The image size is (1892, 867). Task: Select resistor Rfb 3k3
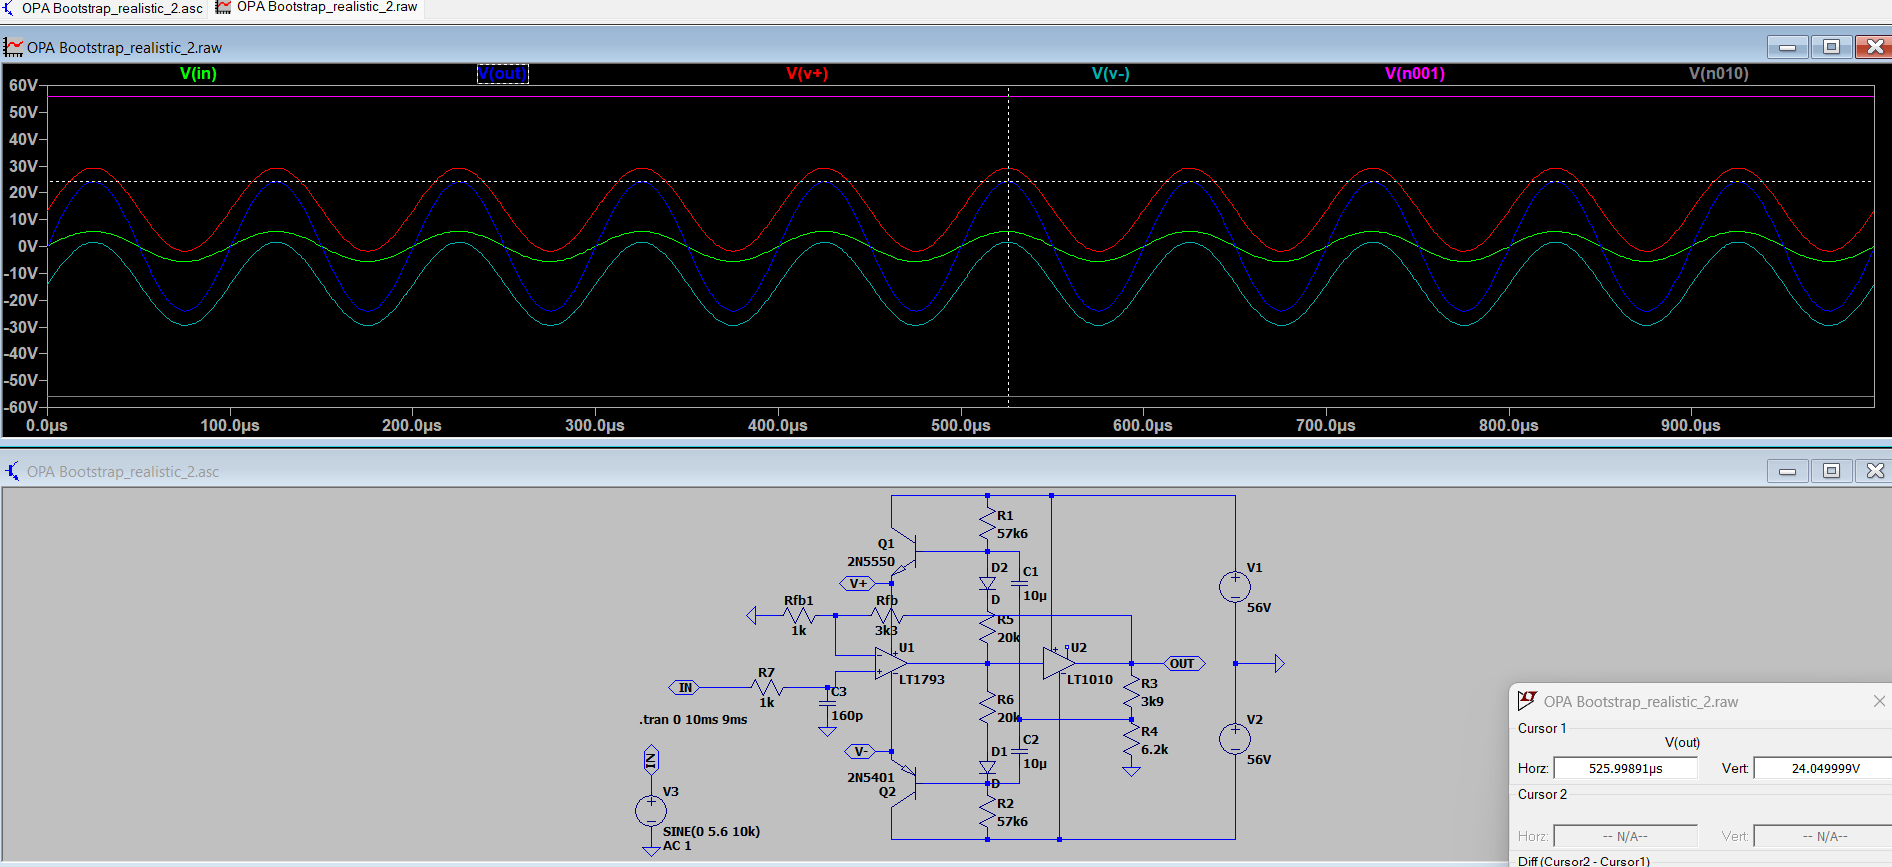(x=887, y=615)
